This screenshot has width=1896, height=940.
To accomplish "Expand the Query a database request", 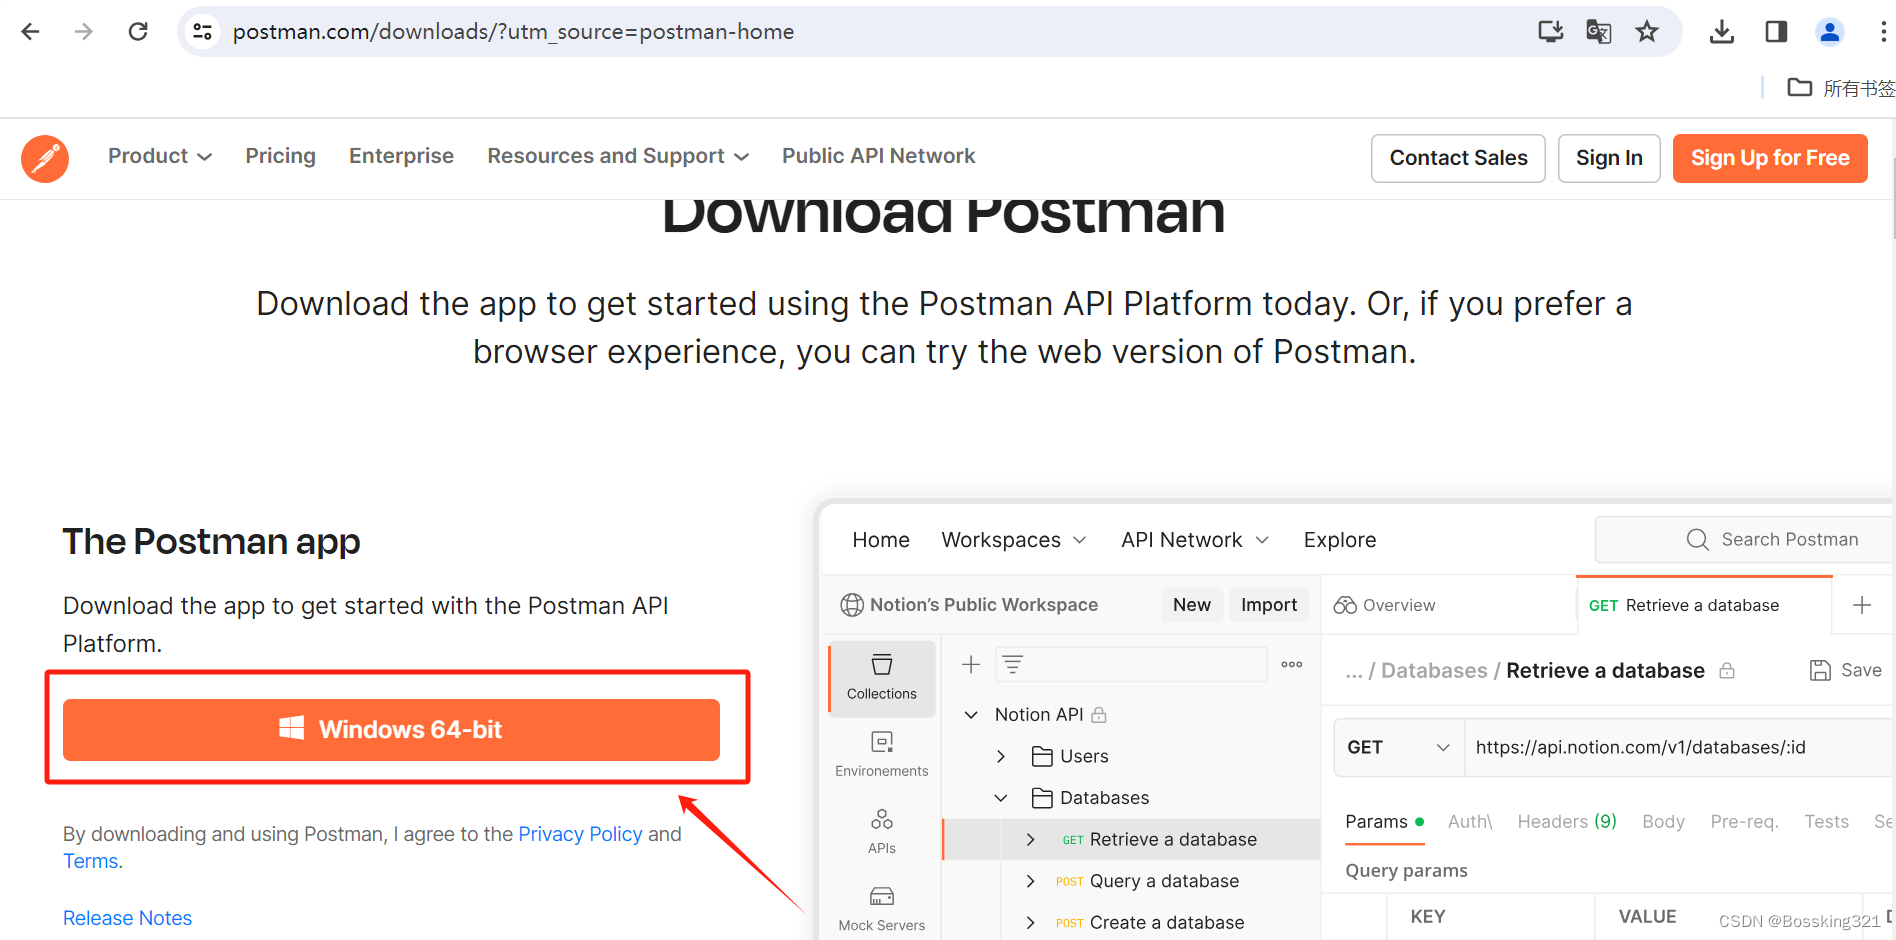I will tap(1031, 881).
